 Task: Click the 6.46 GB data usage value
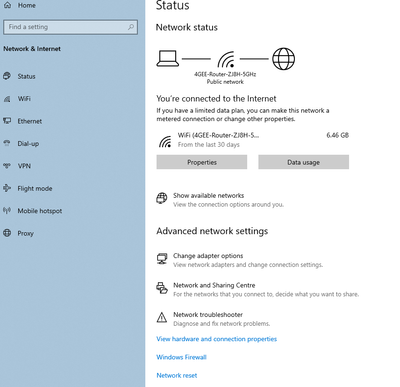(x=338, y=135)
